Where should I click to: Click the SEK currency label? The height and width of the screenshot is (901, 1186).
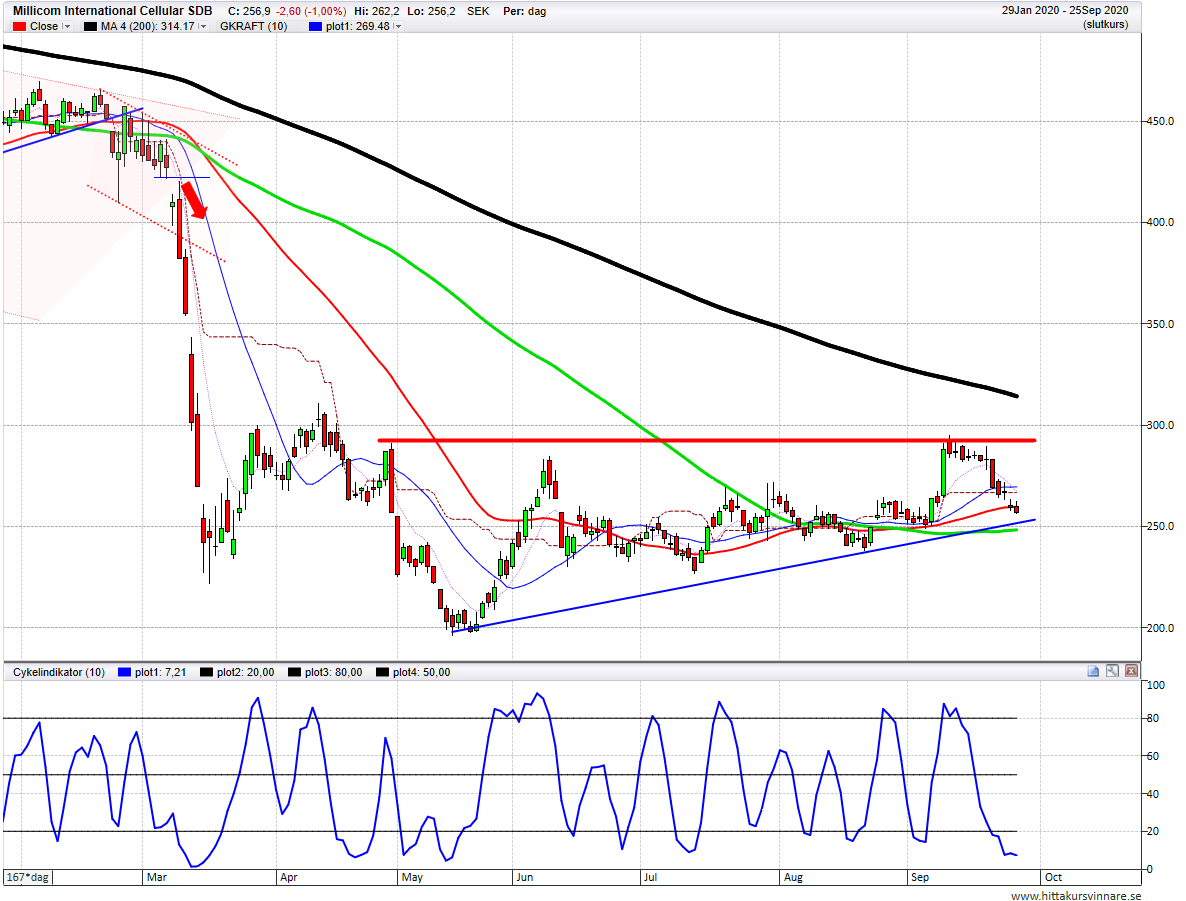pos(478,11)
